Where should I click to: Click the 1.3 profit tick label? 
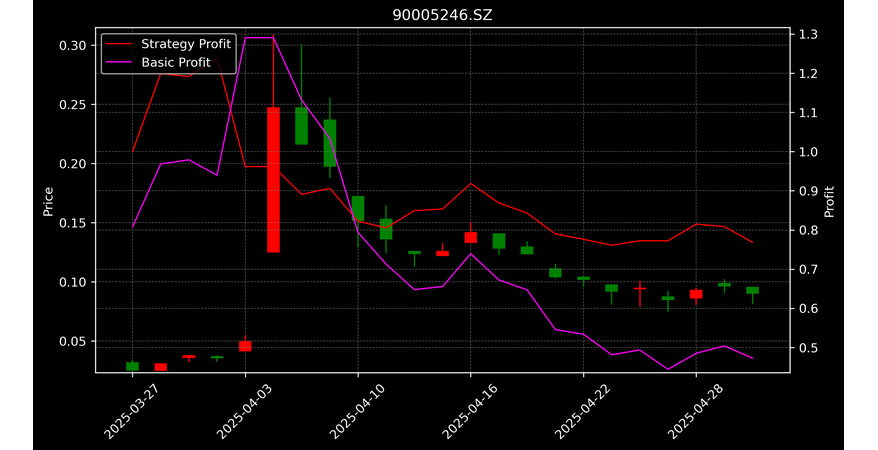(x=807, y=35)
